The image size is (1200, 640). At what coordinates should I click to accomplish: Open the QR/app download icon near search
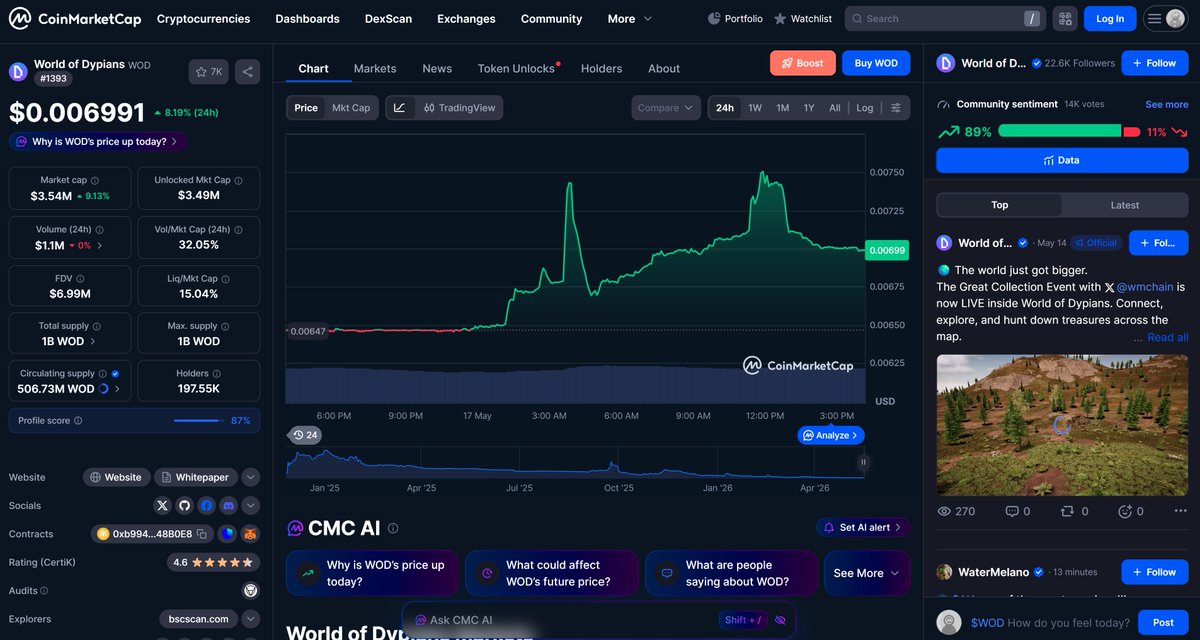coord(1065,18)
